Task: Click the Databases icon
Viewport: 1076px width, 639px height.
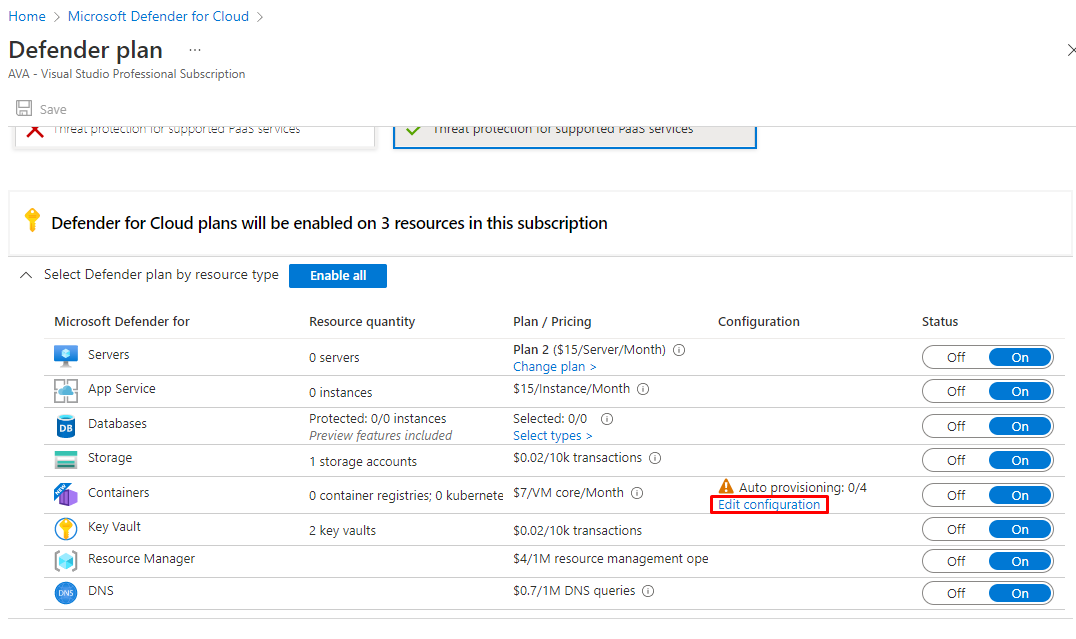Action: pyautogui.click(x=66, y=426)
